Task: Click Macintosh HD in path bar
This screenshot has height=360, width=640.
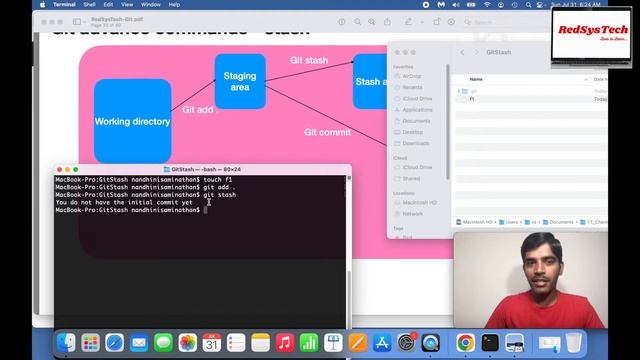Action: 475,222
